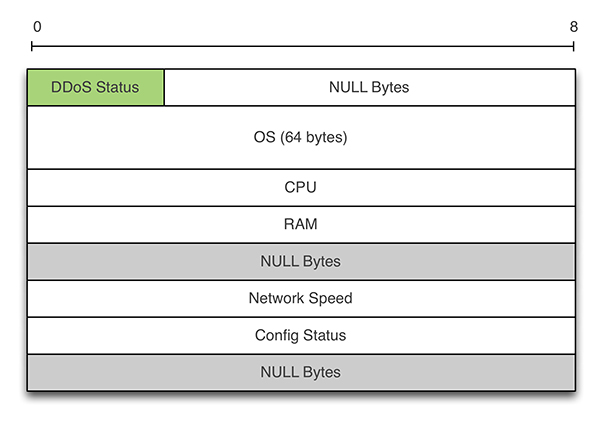Click the ruler's left end tick under 0
600x421 pixels.
(x=32, y=47)
